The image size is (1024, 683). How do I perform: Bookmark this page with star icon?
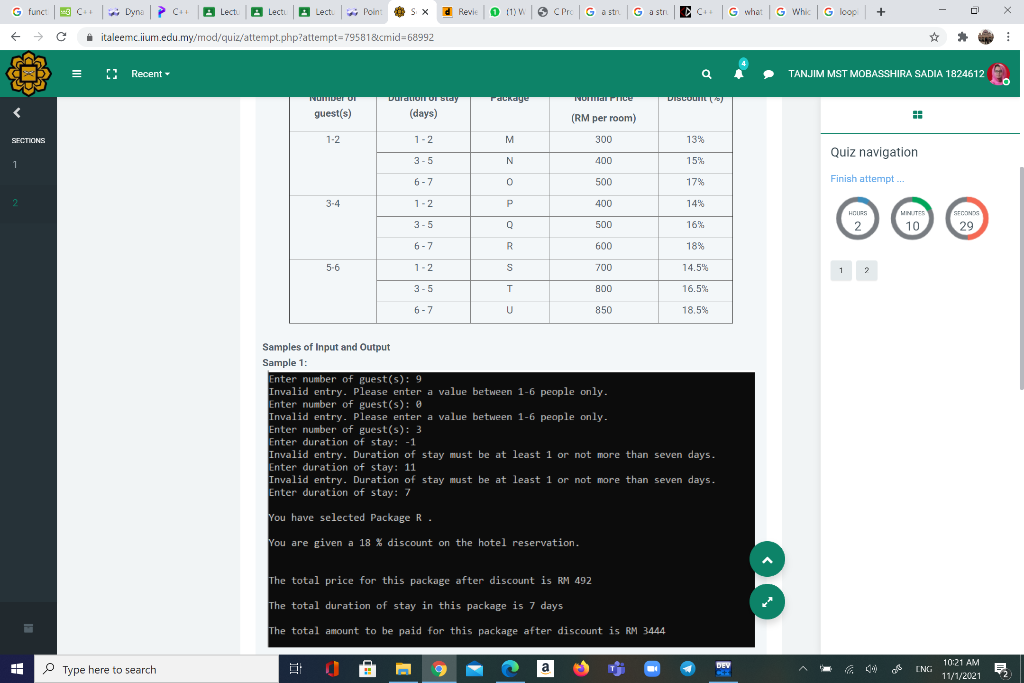coord(933,37)
